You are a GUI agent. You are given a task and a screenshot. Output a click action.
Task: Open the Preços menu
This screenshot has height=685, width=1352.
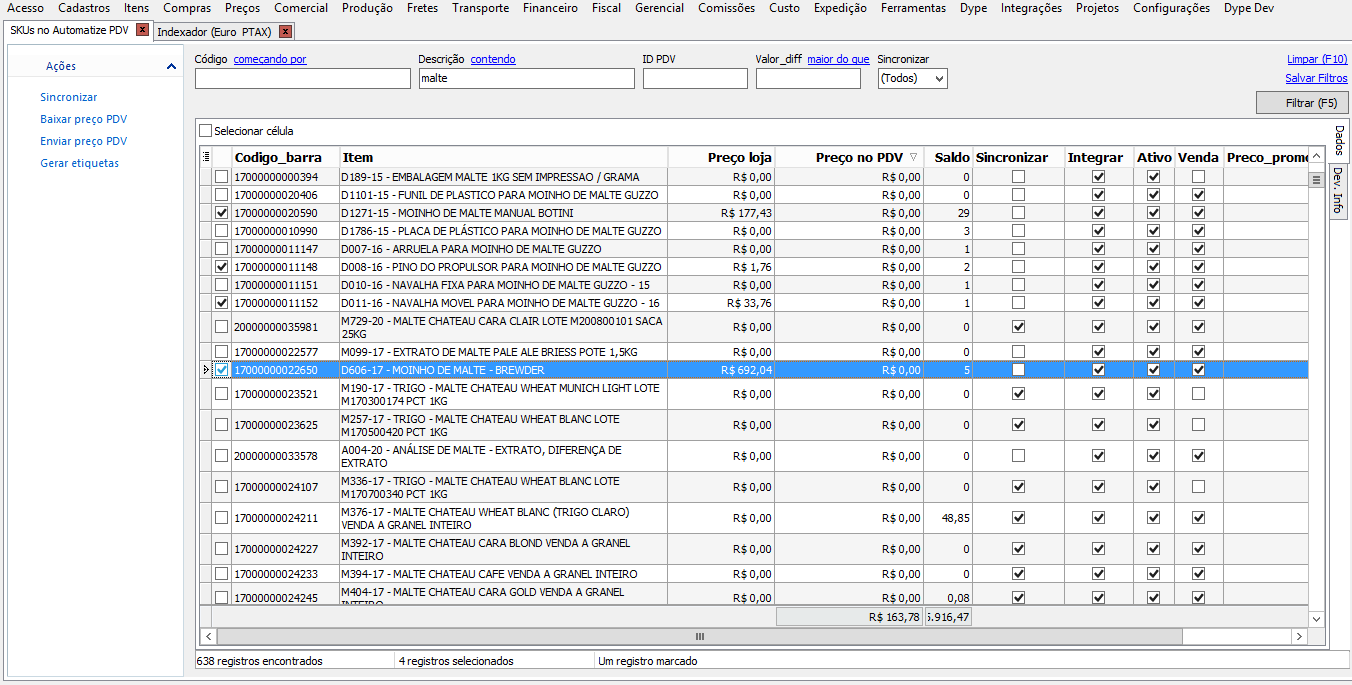tap(242, 8)
